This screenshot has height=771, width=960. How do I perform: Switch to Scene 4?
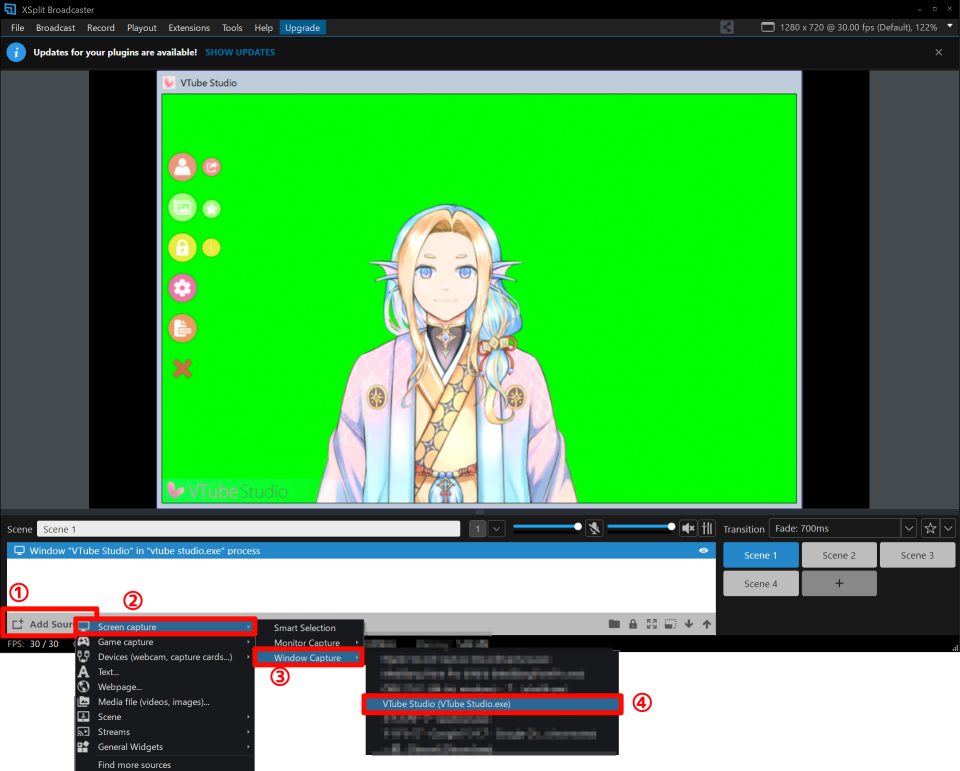[x=761, y=584]
